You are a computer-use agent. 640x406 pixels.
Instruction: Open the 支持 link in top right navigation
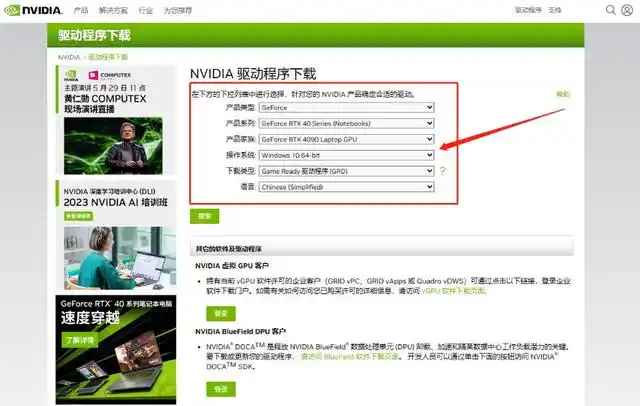555,10
